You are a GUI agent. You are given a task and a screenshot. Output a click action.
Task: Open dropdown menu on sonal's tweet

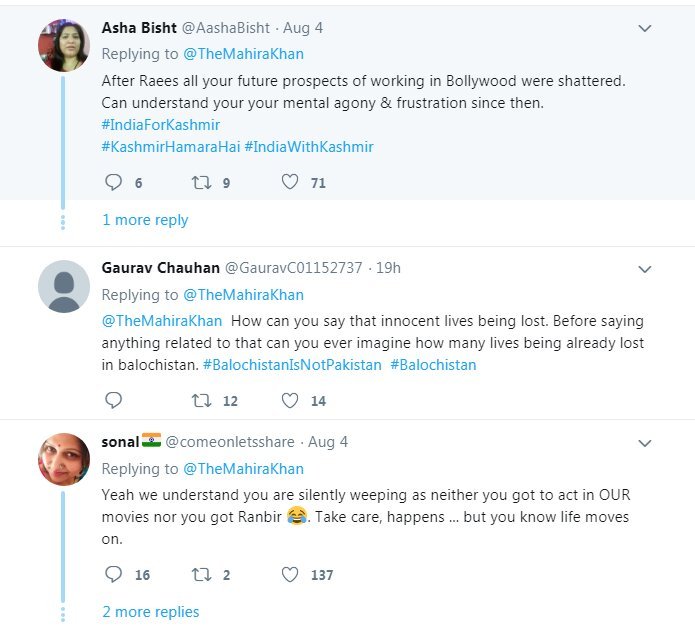coord(645,443)
